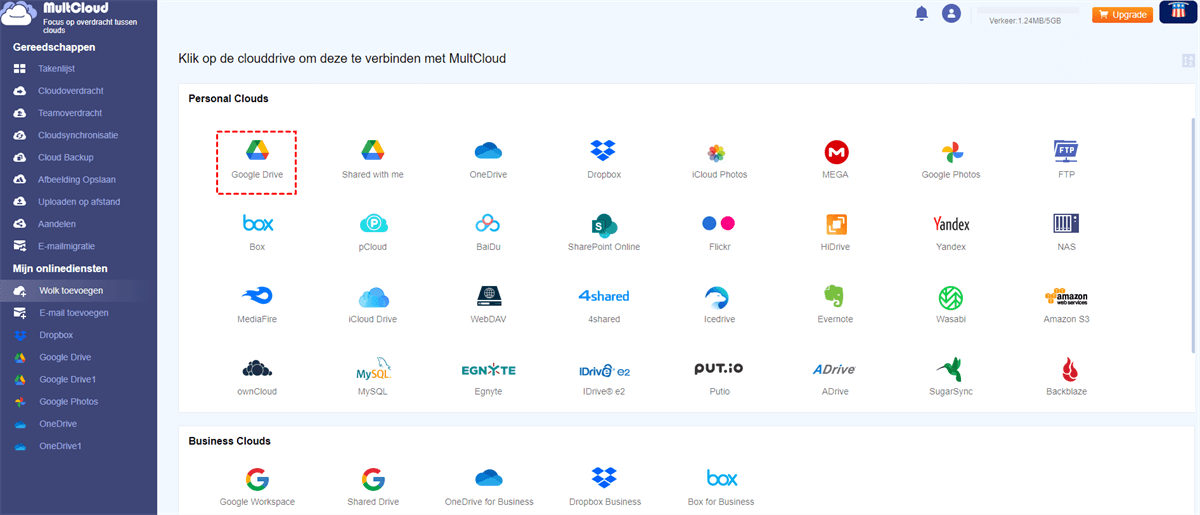Choose the Icedrive cloud

[x=719, y=305]
